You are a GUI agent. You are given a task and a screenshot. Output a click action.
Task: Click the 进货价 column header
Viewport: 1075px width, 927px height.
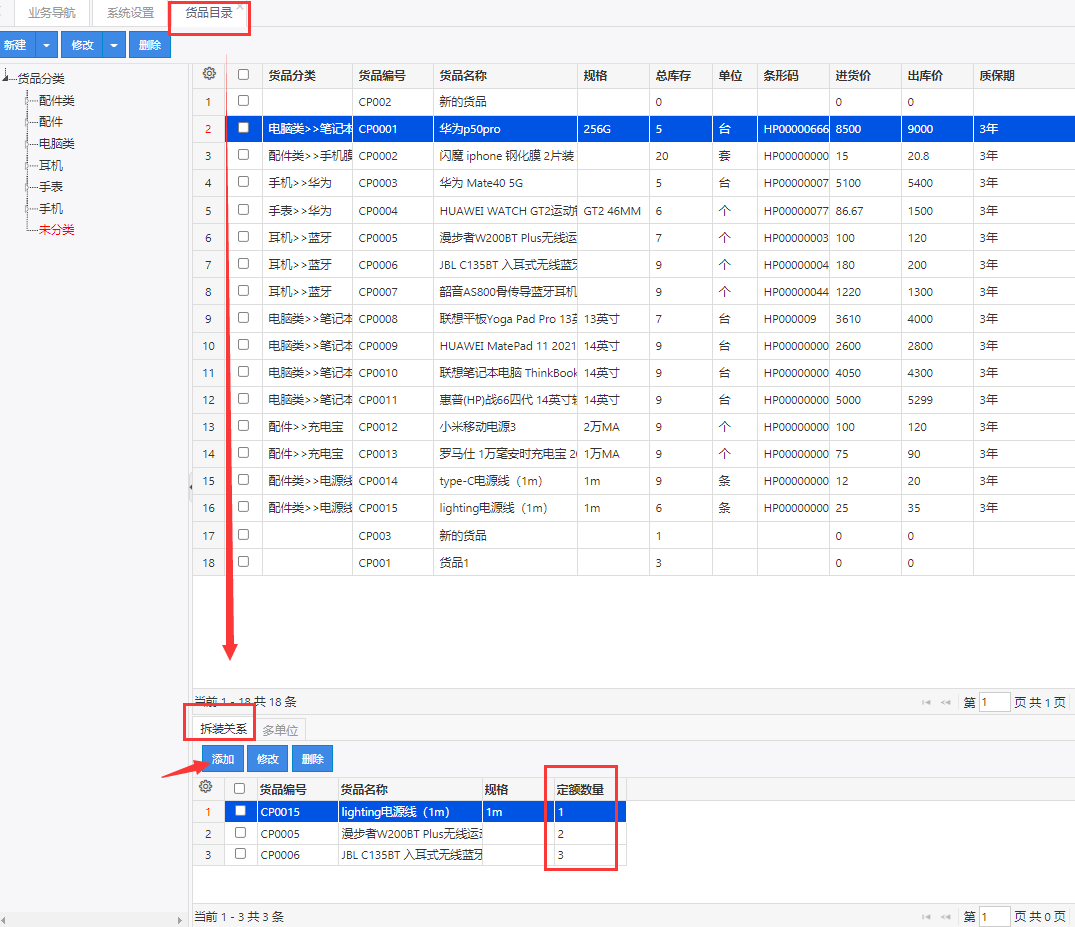(865, 75)
